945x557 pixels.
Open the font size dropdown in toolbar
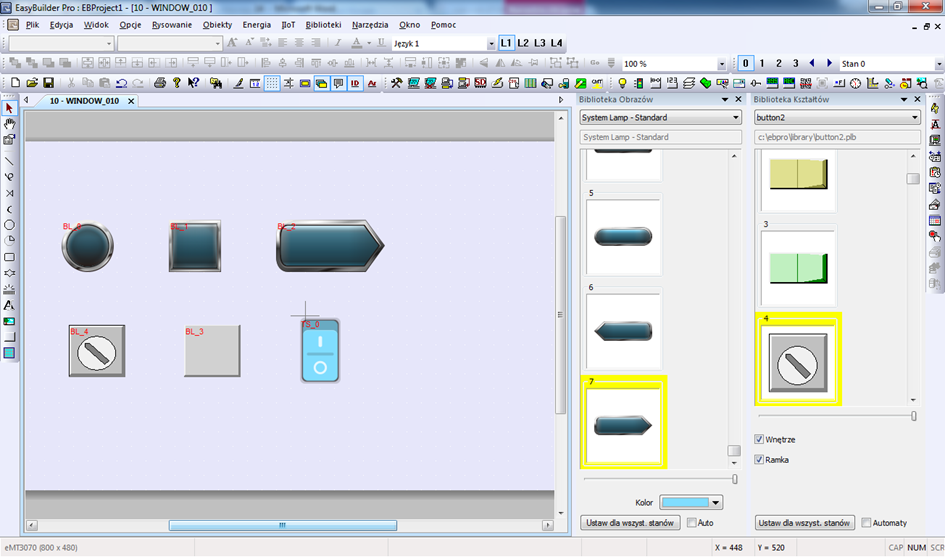(218, 43)
